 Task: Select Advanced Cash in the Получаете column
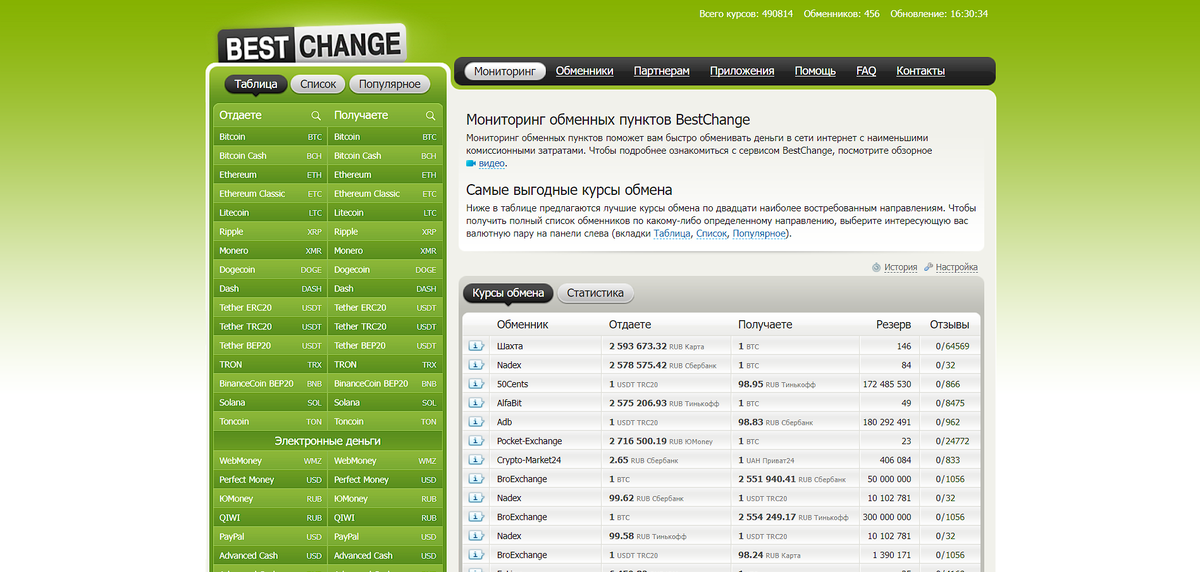(x=385, y=556)
